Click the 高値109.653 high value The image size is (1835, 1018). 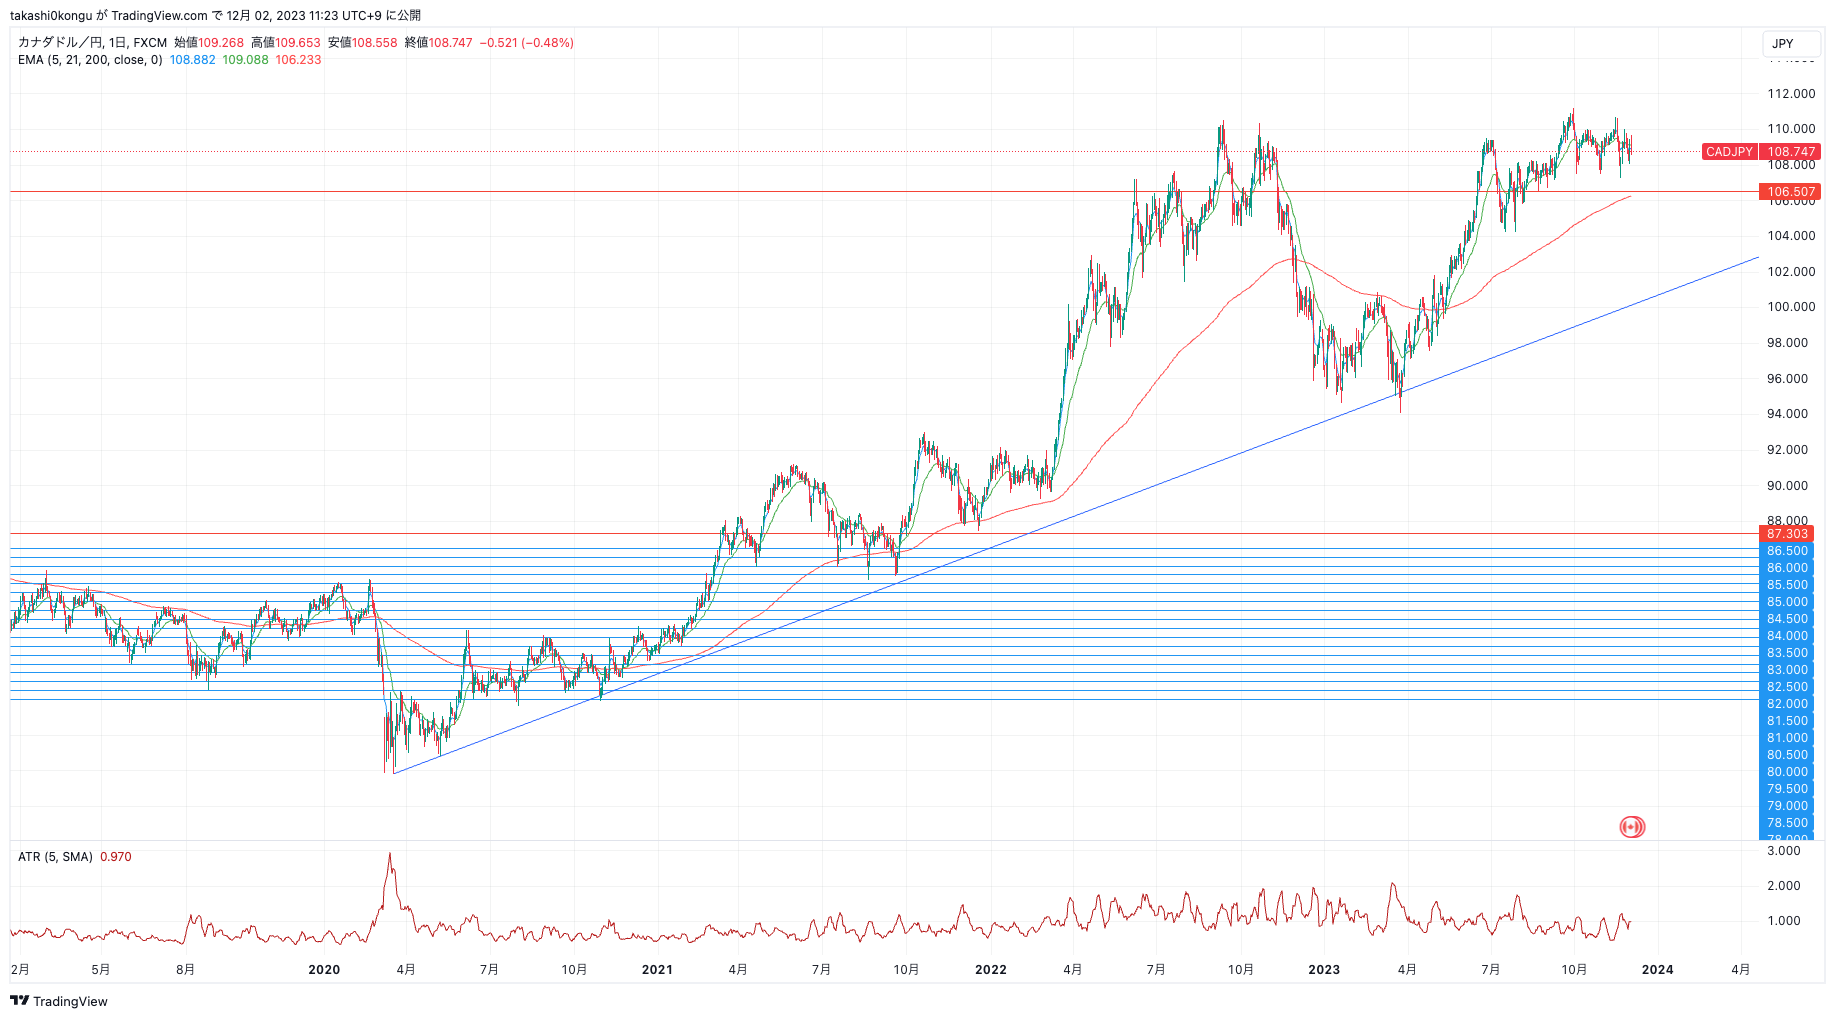(286, 43)
